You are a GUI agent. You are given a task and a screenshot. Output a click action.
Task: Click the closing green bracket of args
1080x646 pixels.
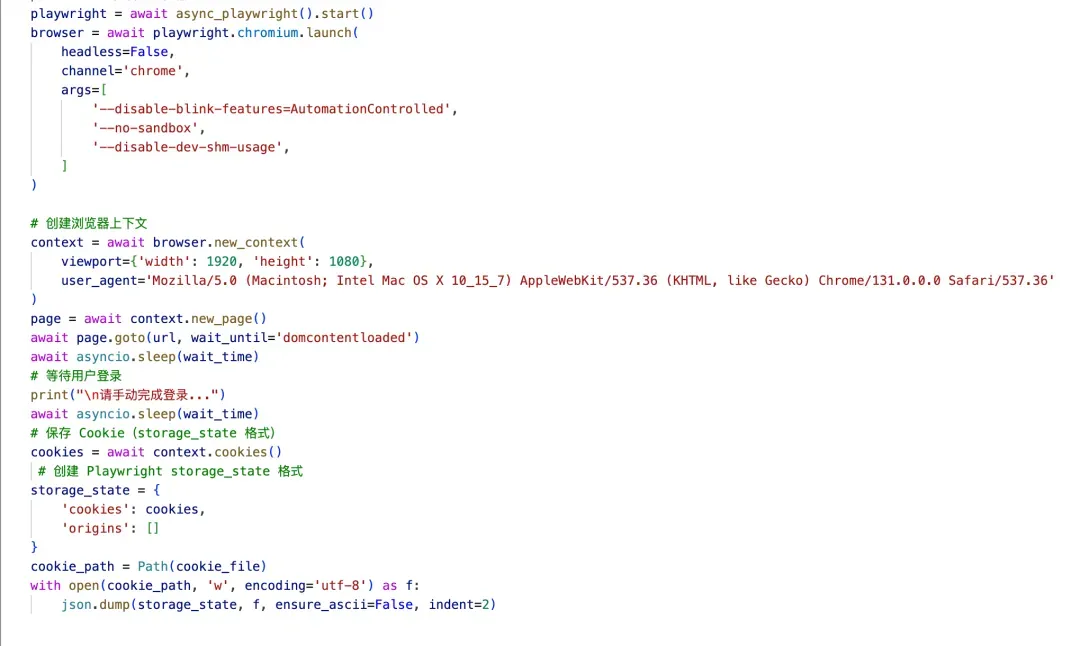coord(64,166)
